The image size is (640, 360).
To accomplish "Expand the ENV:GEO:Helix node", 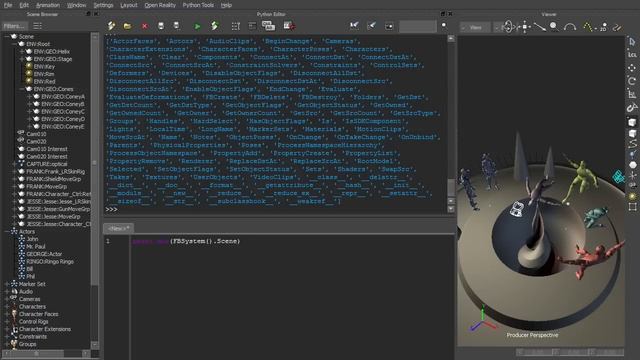I will coord(22,51).
